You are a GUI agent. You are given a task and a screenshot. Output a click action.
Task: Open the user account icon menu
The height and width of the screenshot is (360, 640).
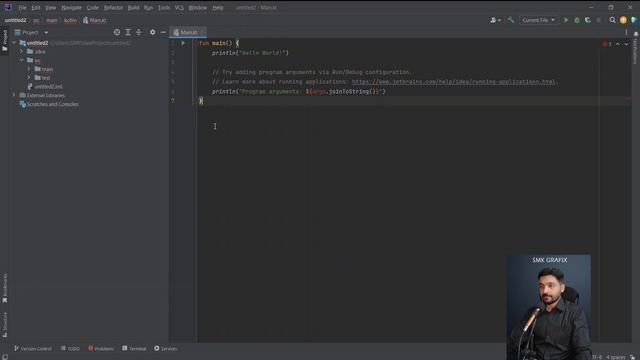[495, 20]
